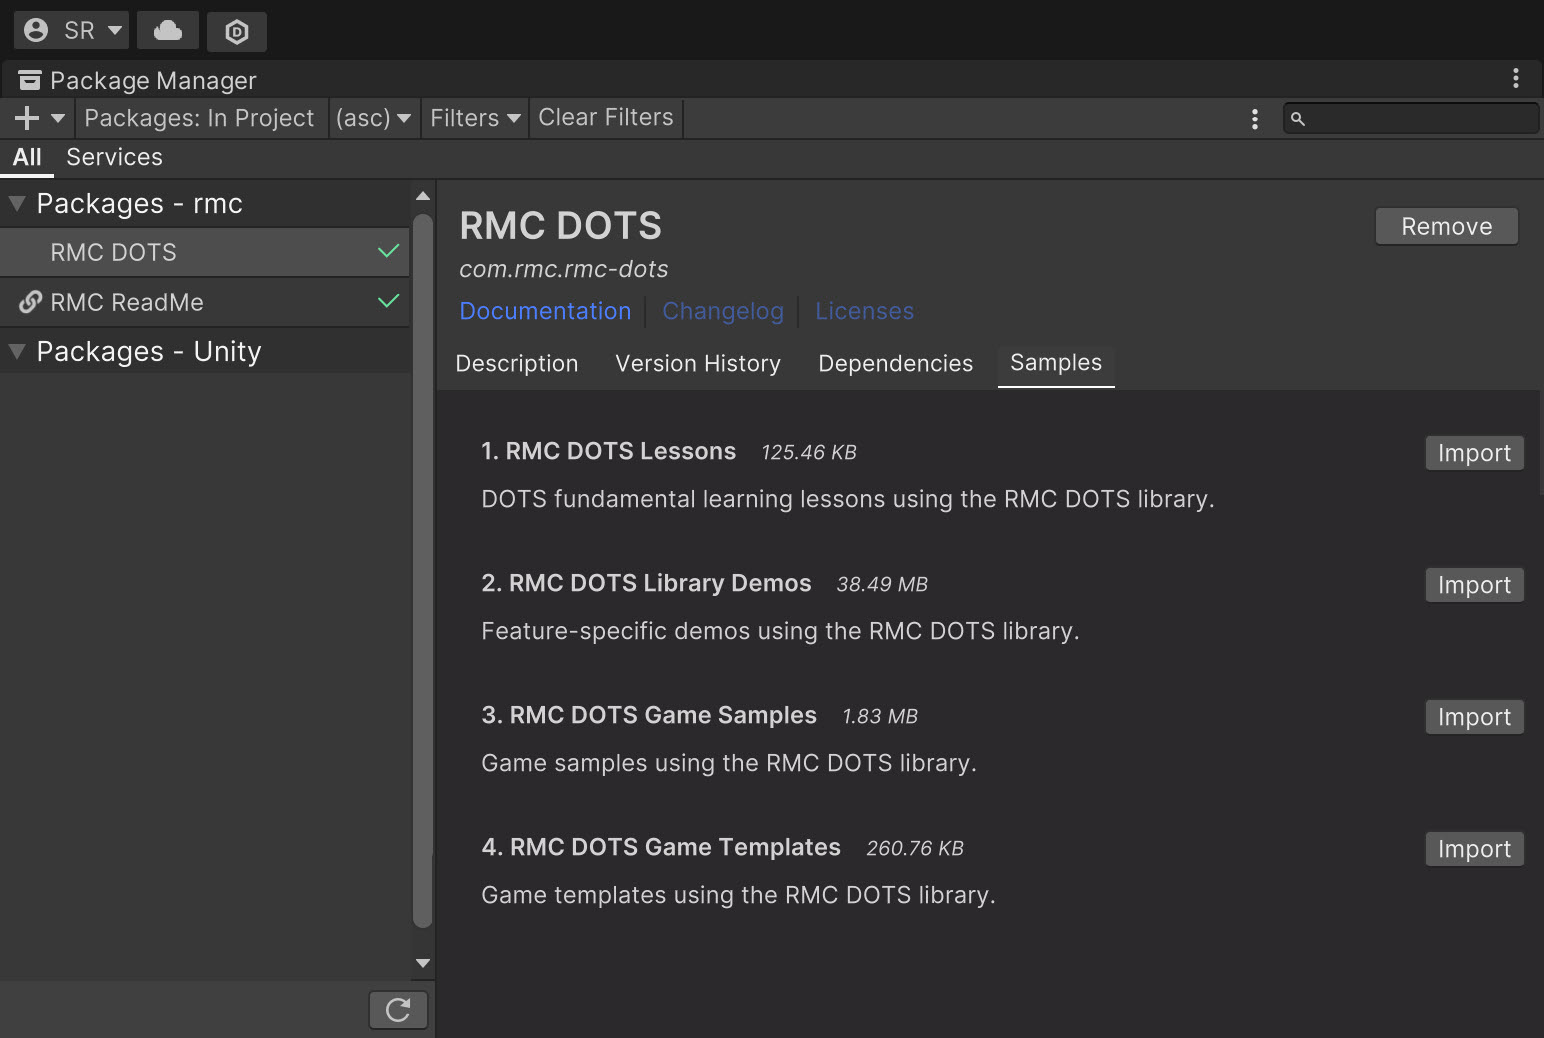Viewport: 1544px width, 1038px height.
Task: Click the cloud services icon
Action: click(x=167, y=31)
